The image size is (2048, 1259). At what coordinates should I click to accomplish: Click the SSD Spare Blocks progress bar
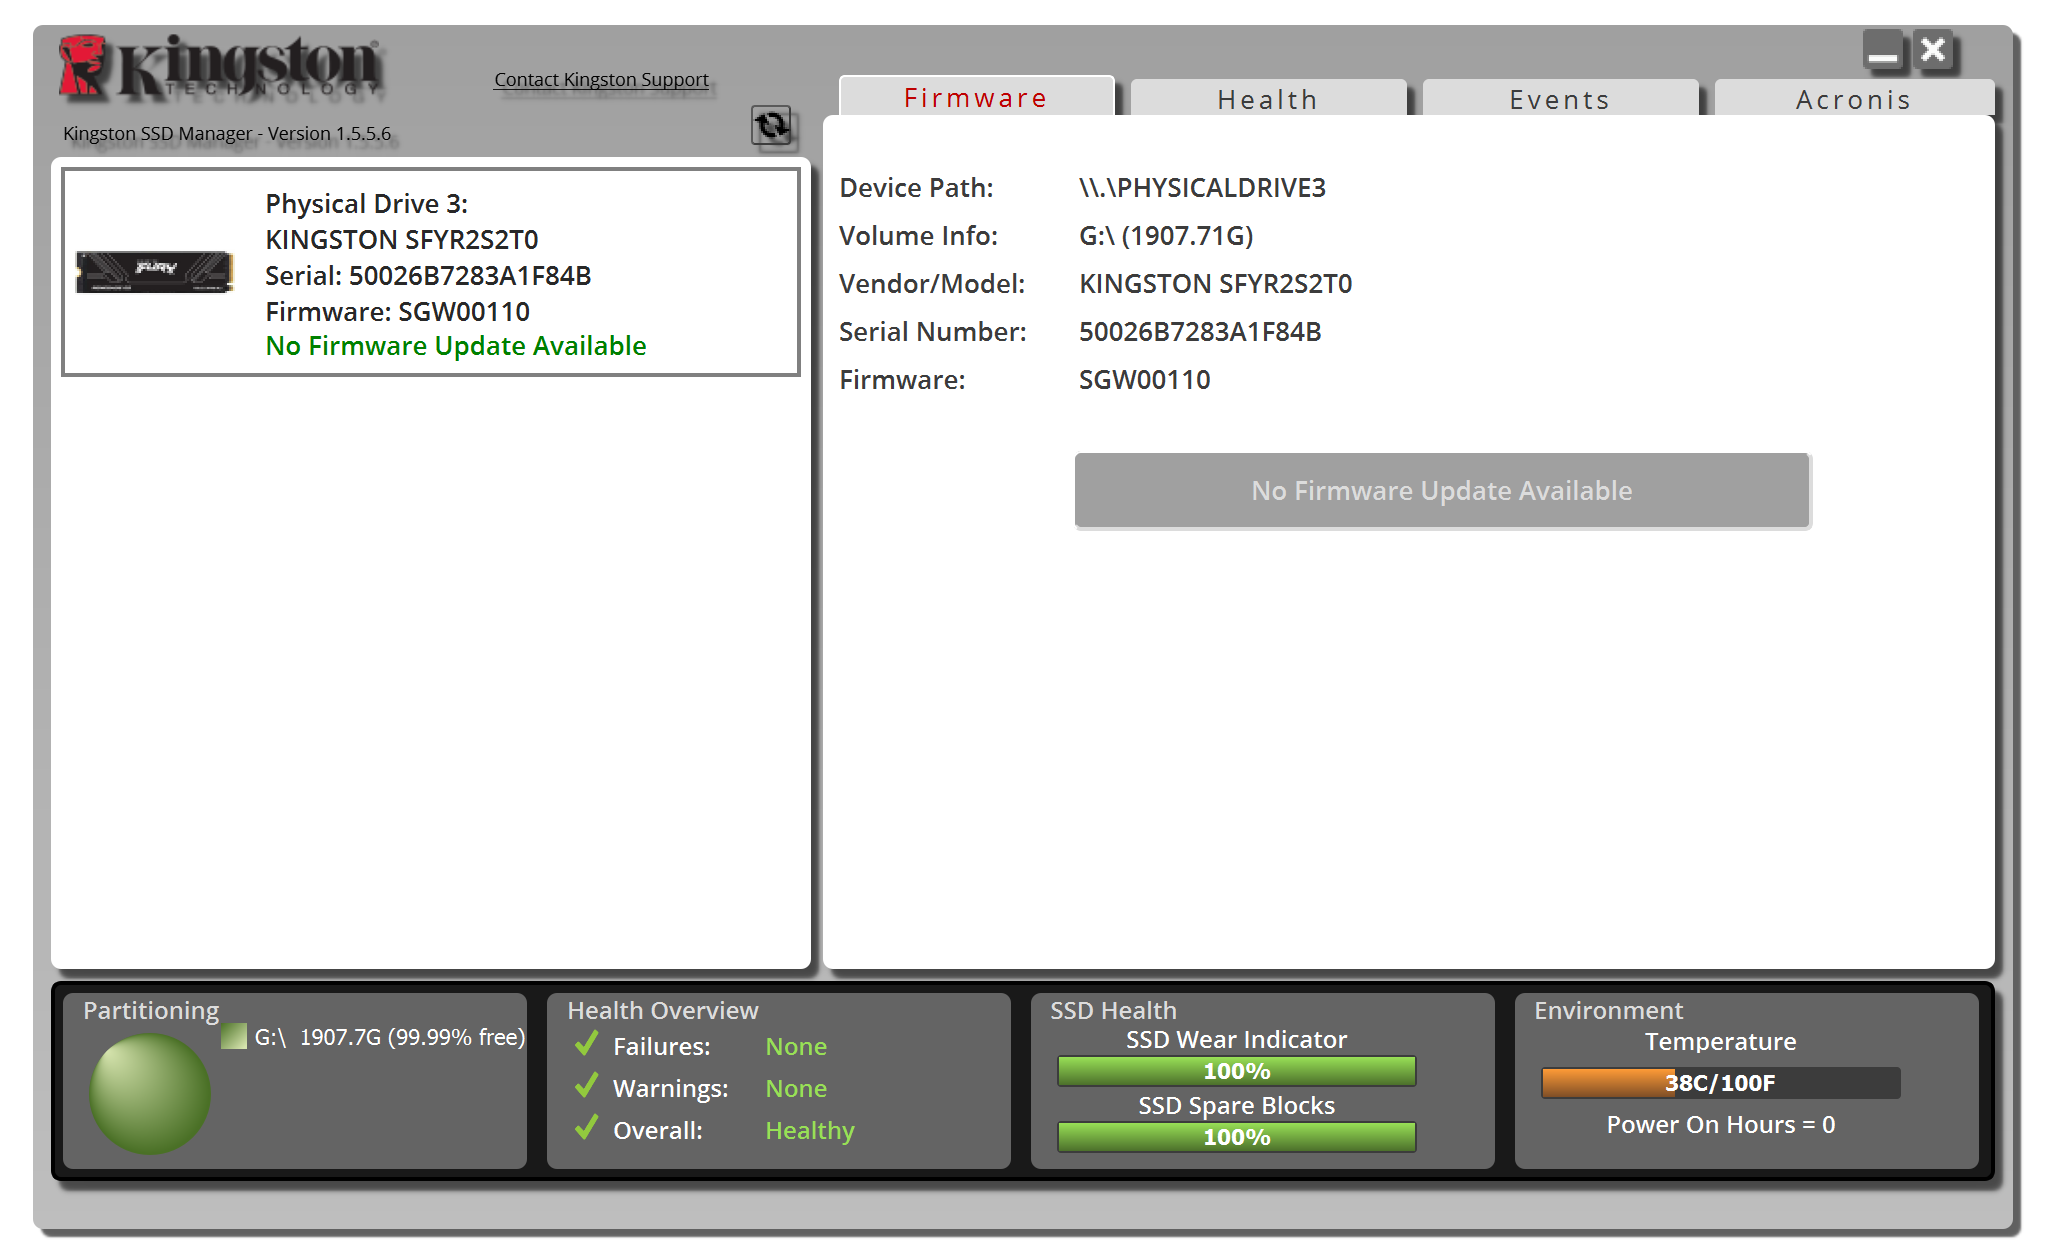click(x=1236, y=1137)
